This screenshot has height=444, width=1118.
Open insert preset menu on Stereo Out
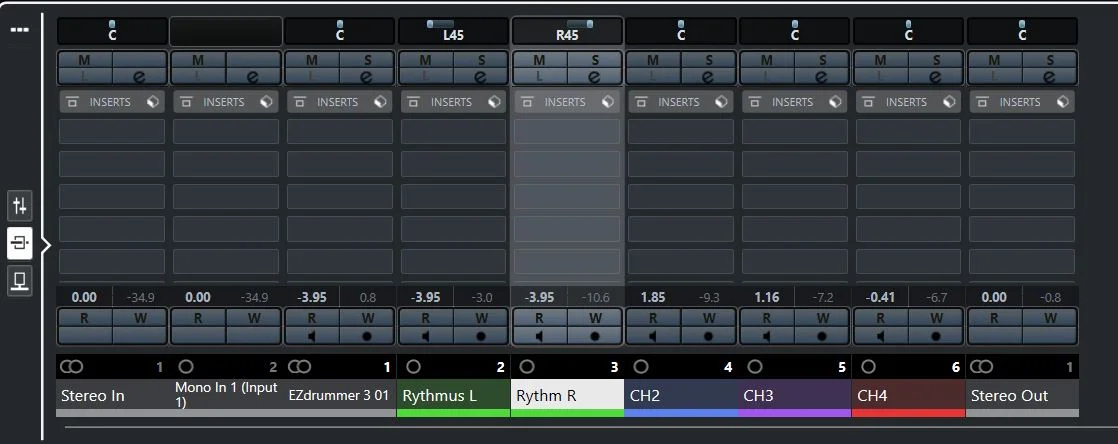[x=1062, y=102]
